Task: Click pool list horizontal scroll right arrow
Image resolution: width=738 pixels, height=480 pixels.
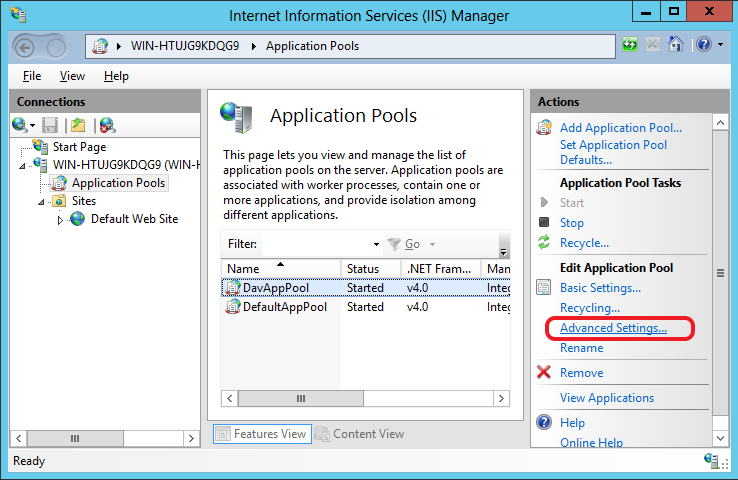Action: click(501, 399)
